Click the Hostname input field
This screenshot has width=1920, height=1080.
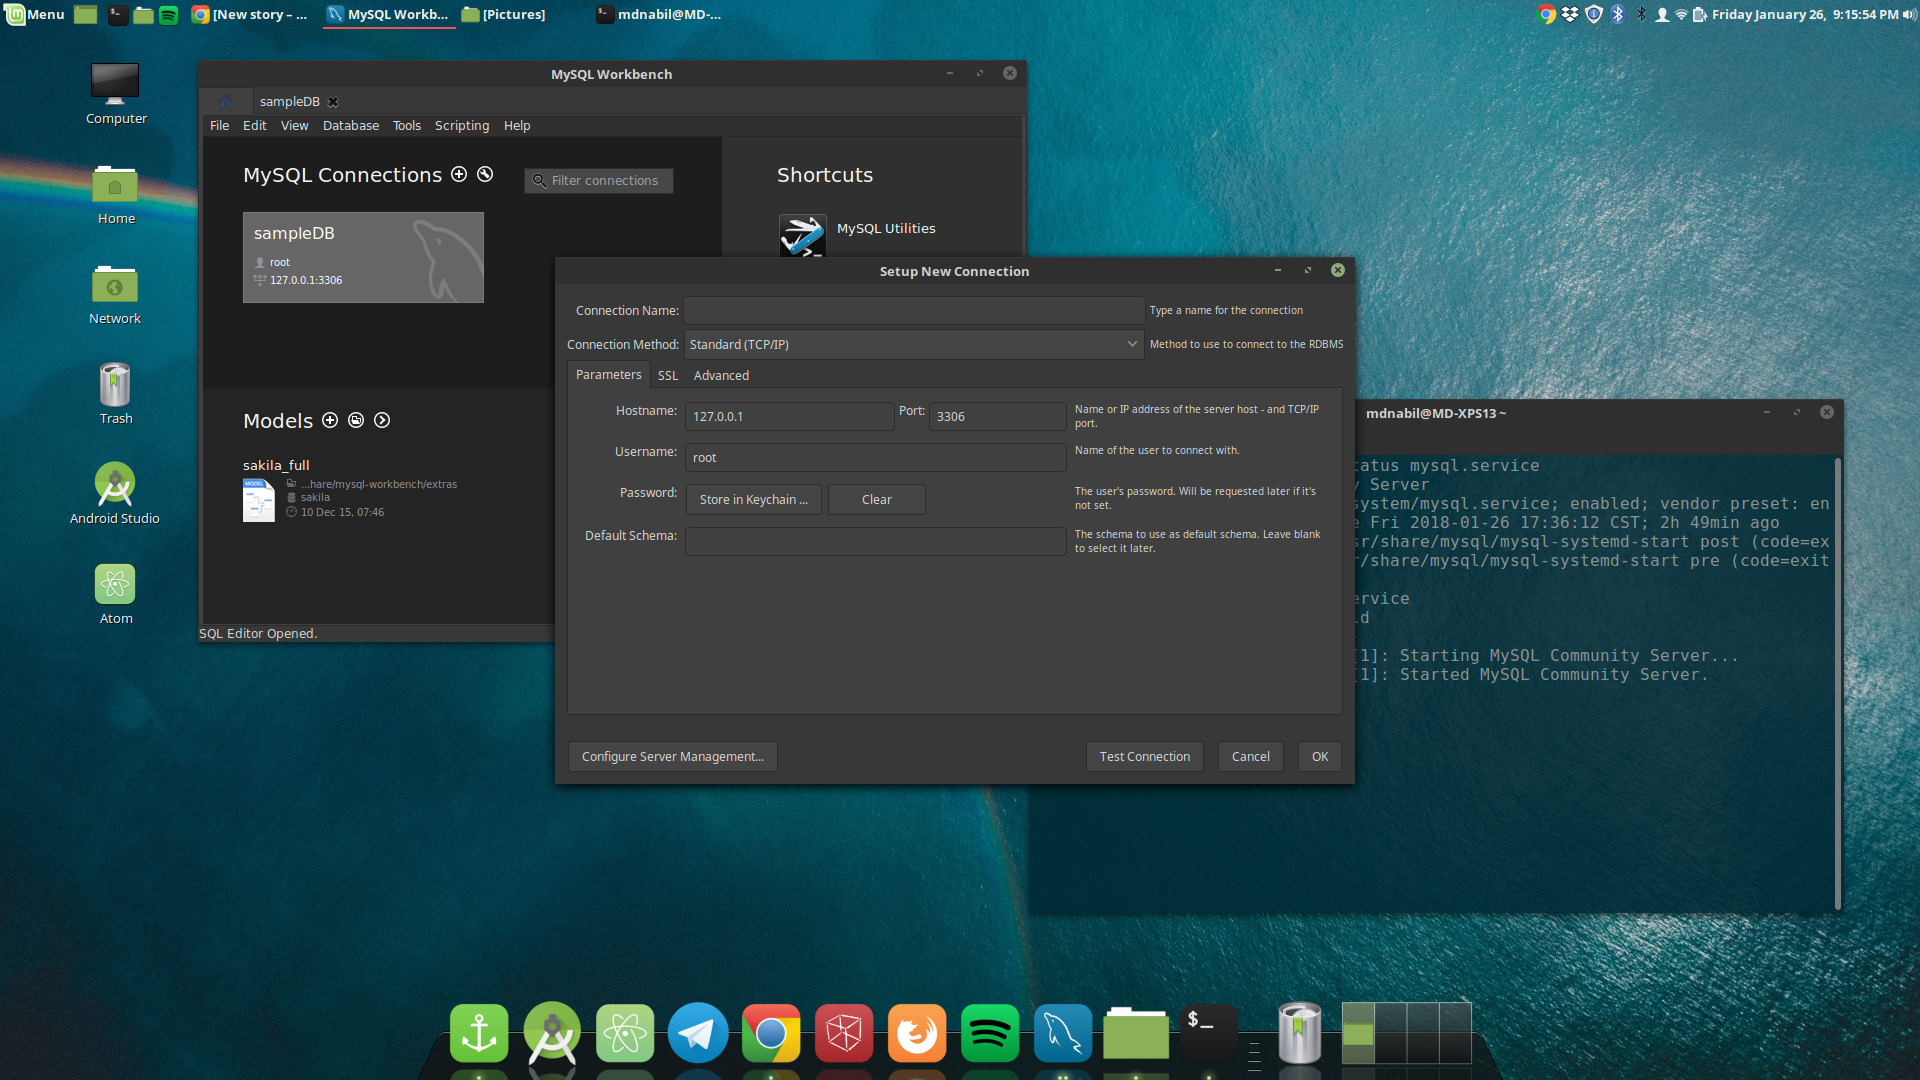coord(789,416)
